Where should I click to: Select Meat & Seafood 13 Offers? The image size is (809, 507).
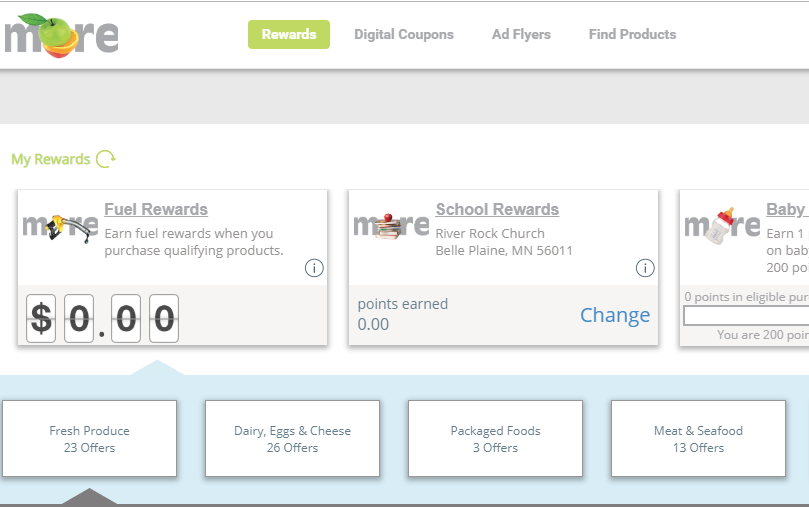tap(698, 439)
